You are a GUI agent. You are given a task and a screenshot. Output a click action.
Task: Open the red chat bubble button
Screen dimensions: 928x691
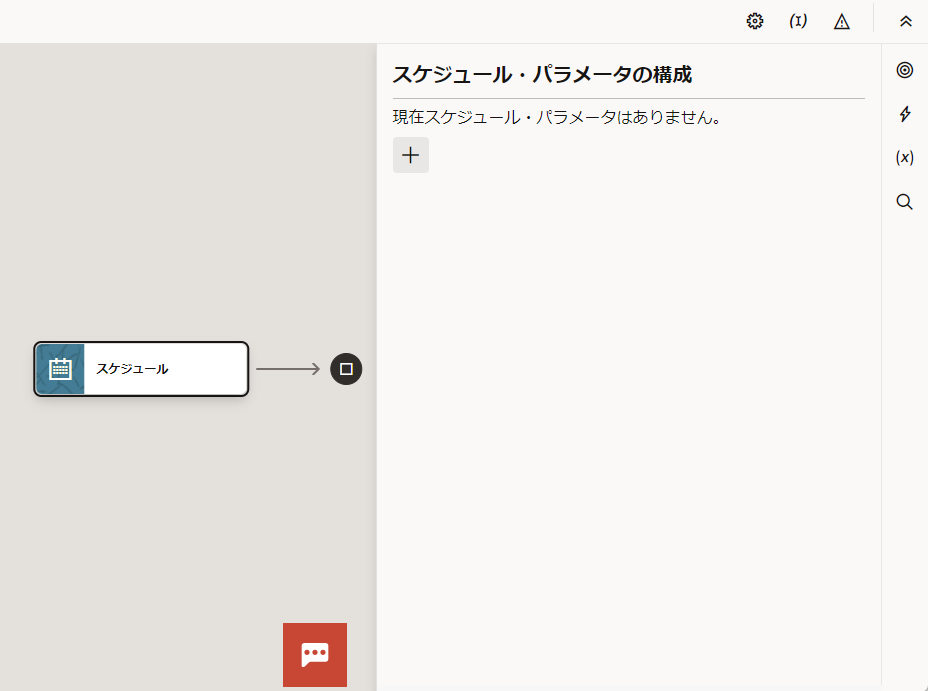pyautogui.click(x=315, y=654)
